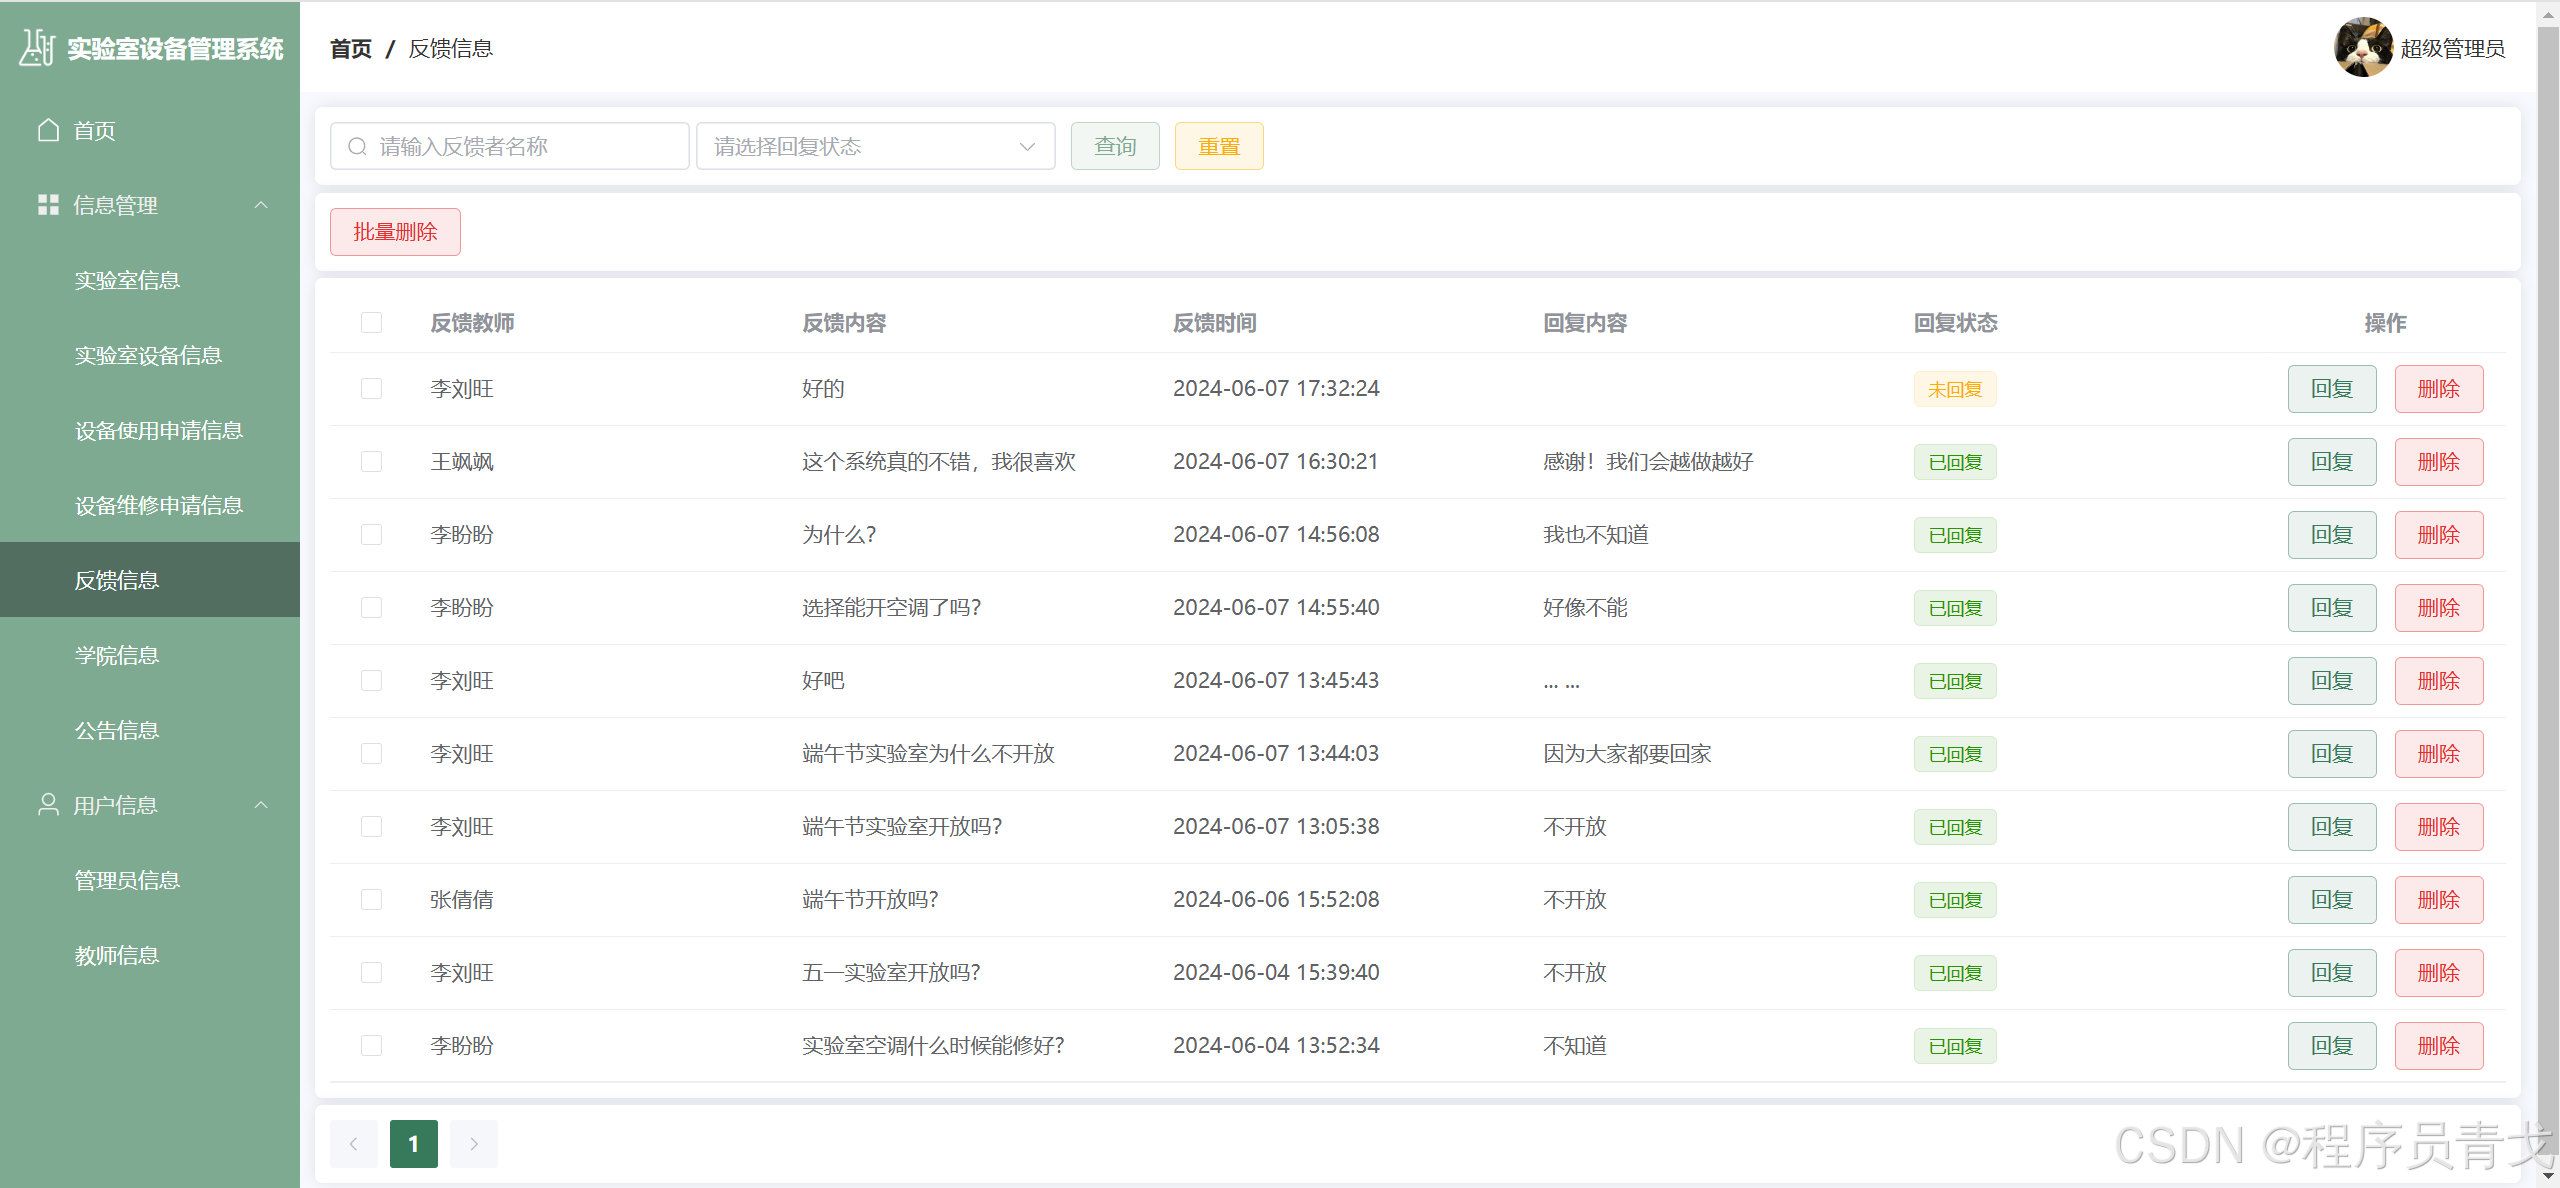Open the 请选择回复状态 dropdown

(x=875, y=147)
